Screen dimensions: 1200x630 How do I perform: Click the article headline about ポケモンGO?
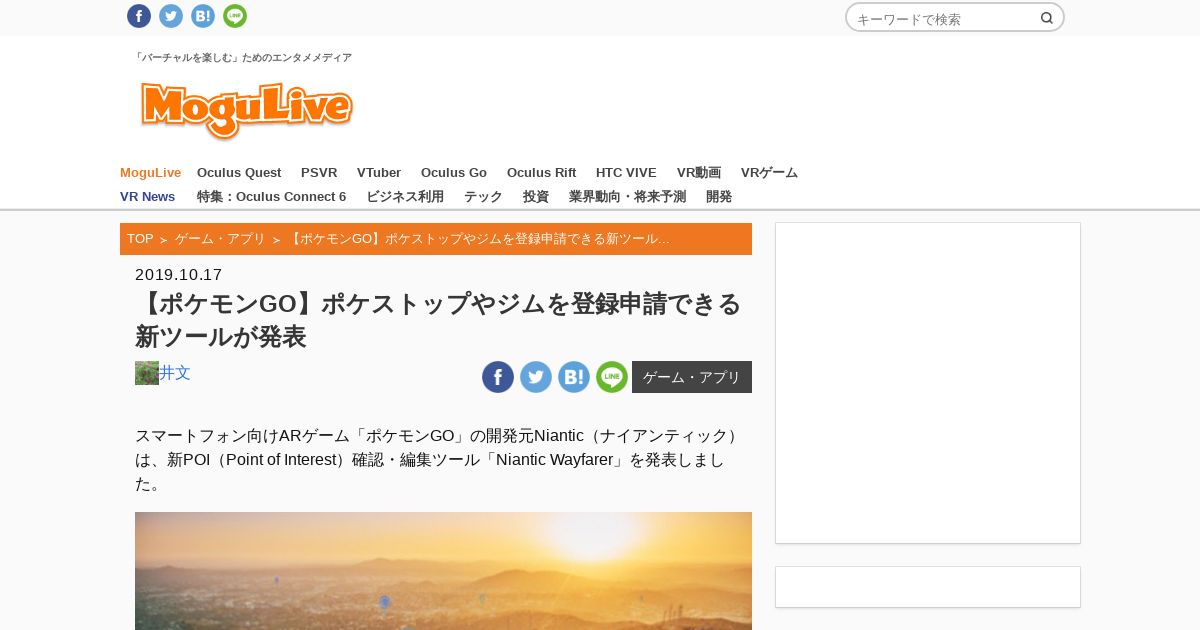[x=438, y=320]
